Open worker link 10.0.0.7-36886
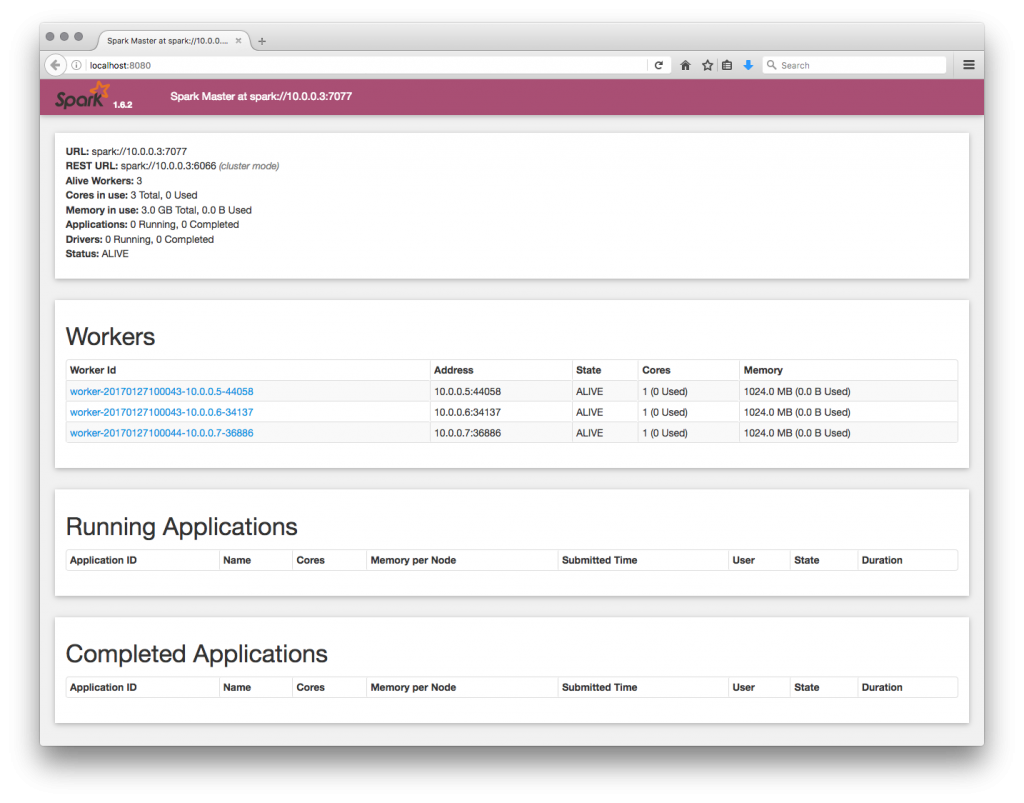 click(x=161, y=433)
